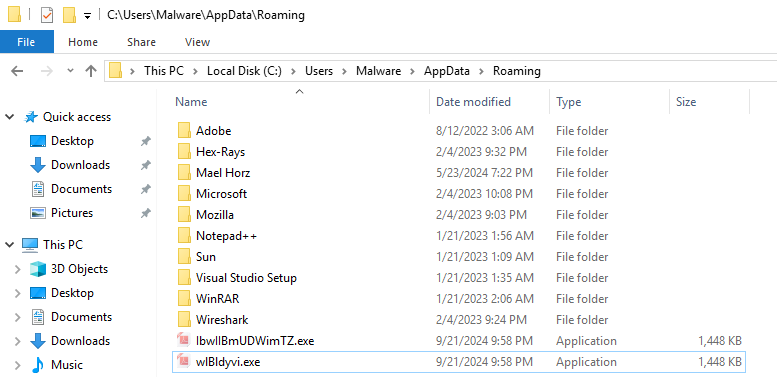Switch to the Home ribbon tab
The width and height of the screenshot is (777, 377).
point(83,42)
